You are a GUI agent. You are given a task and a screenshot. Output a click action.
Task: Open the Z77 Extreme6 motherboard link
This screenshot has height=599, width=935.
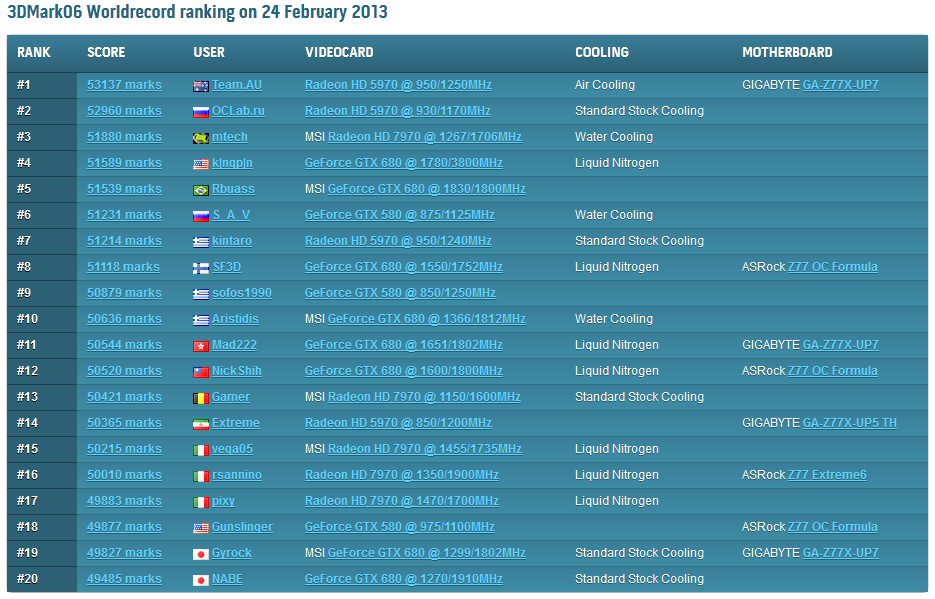tap(827, 474)
